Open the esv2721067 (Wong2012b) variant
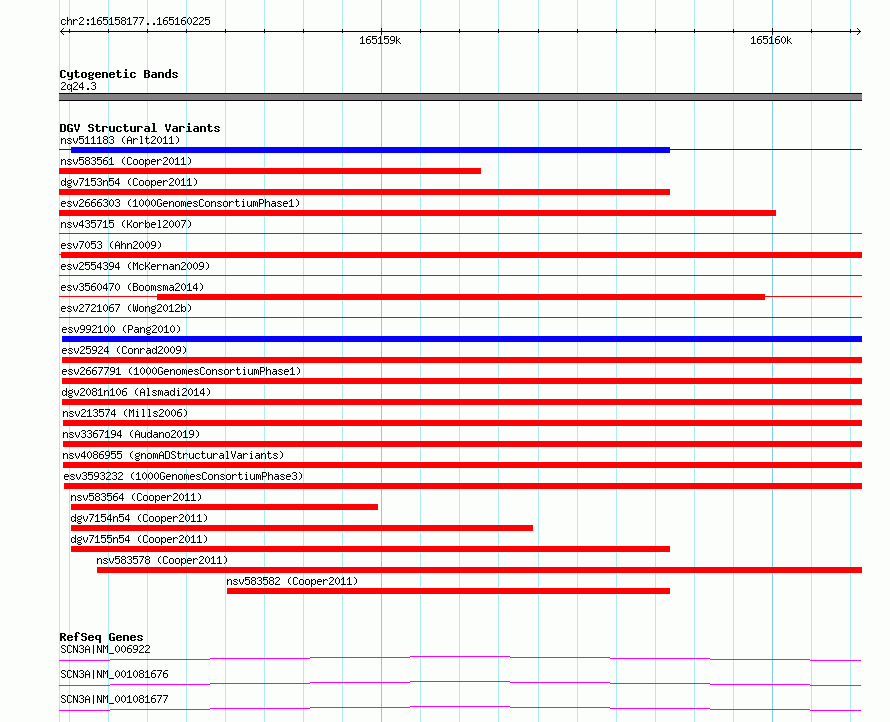The image size is (890, 722). pyautogui.click(x=460, y=317)
